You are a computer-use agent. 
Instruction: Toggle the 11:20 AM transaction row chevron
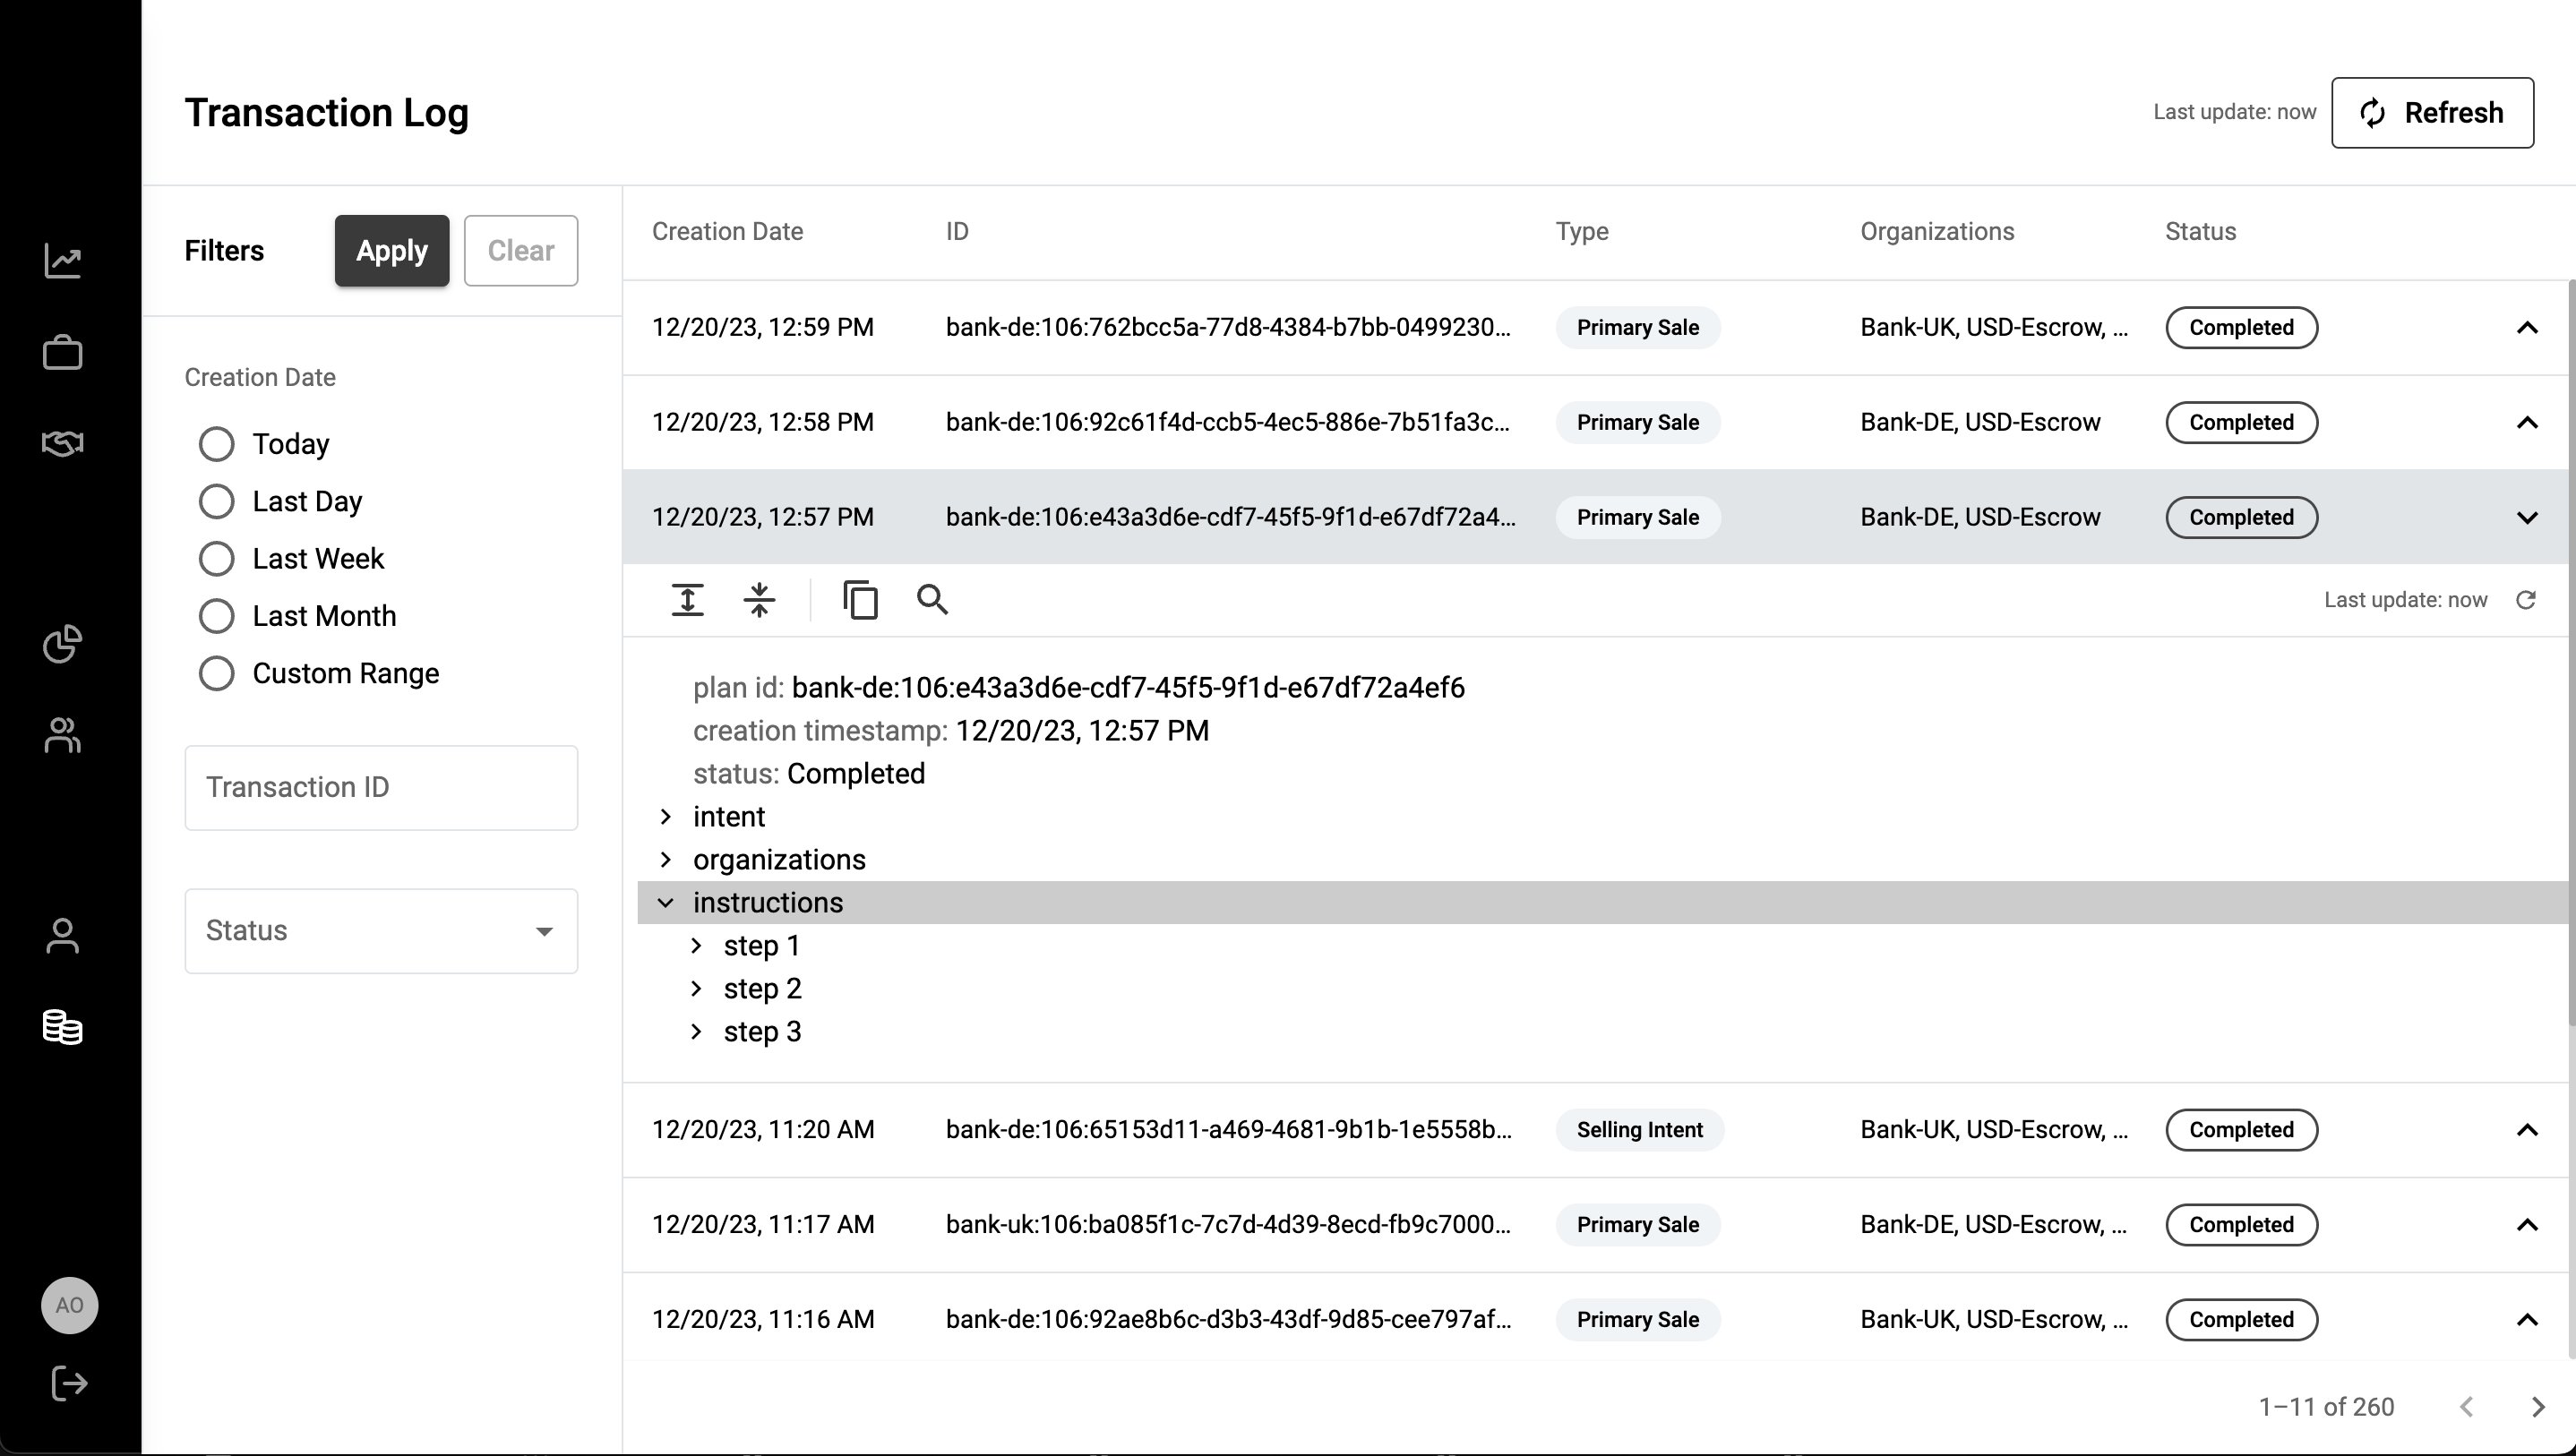(x=2527, y=1130)
